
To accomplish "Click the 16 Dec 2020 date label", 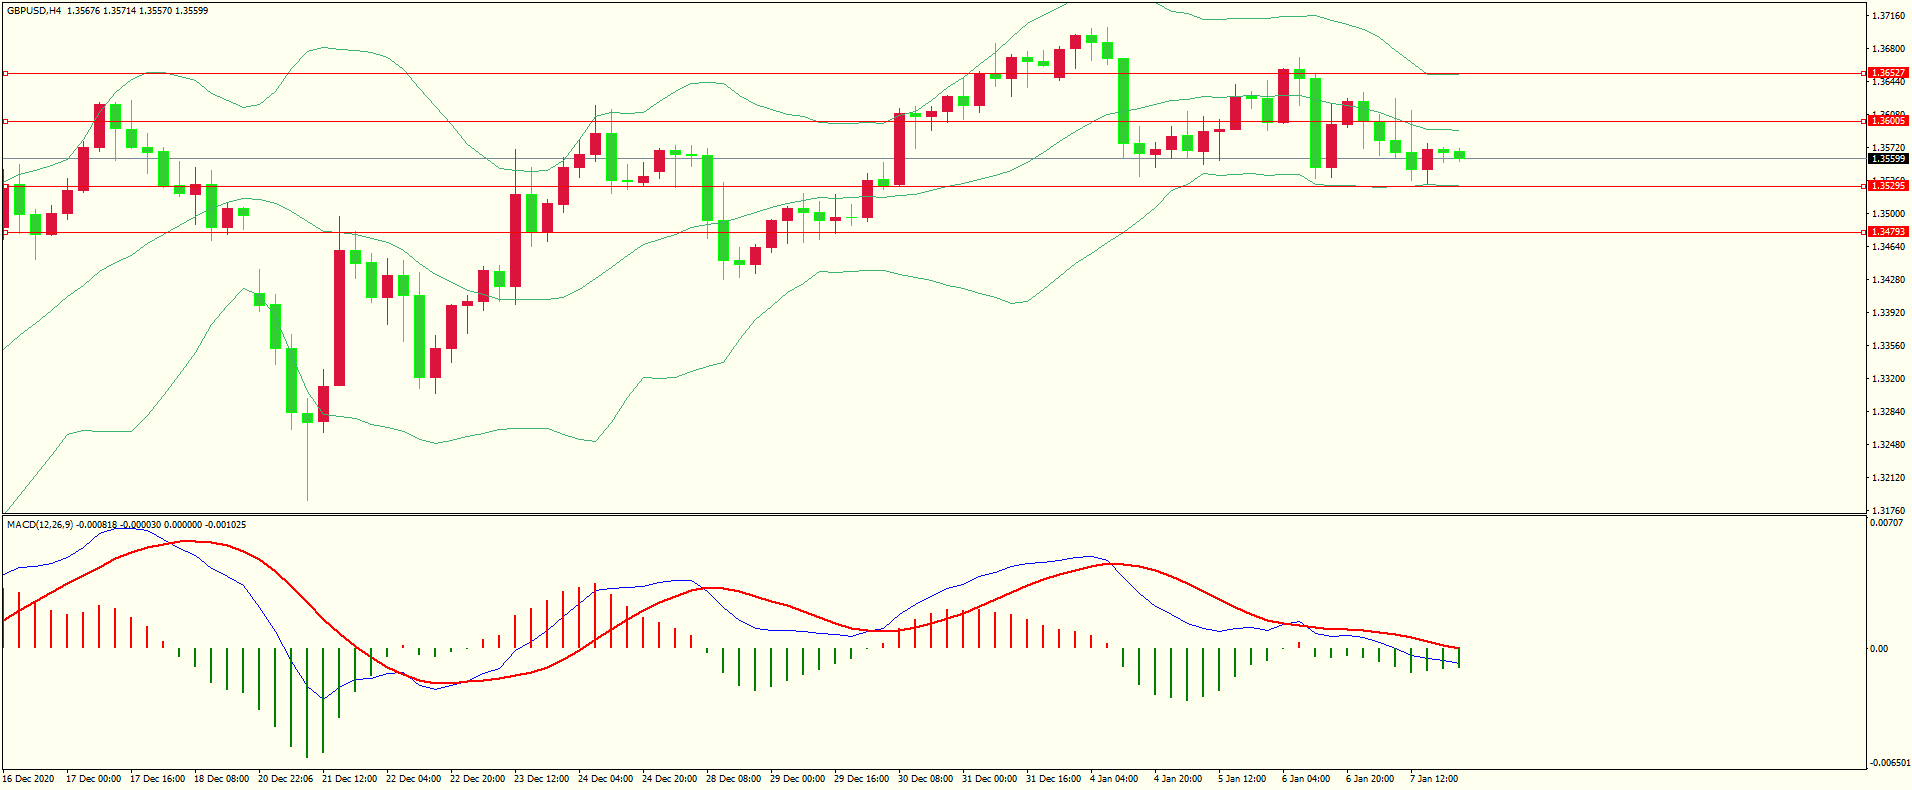I will click(29, 779).
